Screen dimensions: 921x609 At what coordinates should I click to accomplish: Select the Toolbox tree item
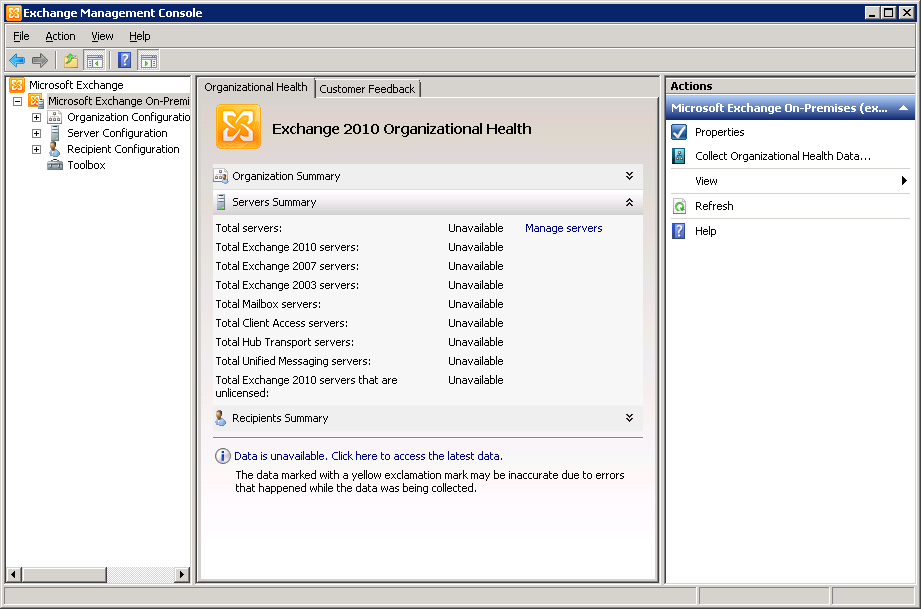coord(86,165)
